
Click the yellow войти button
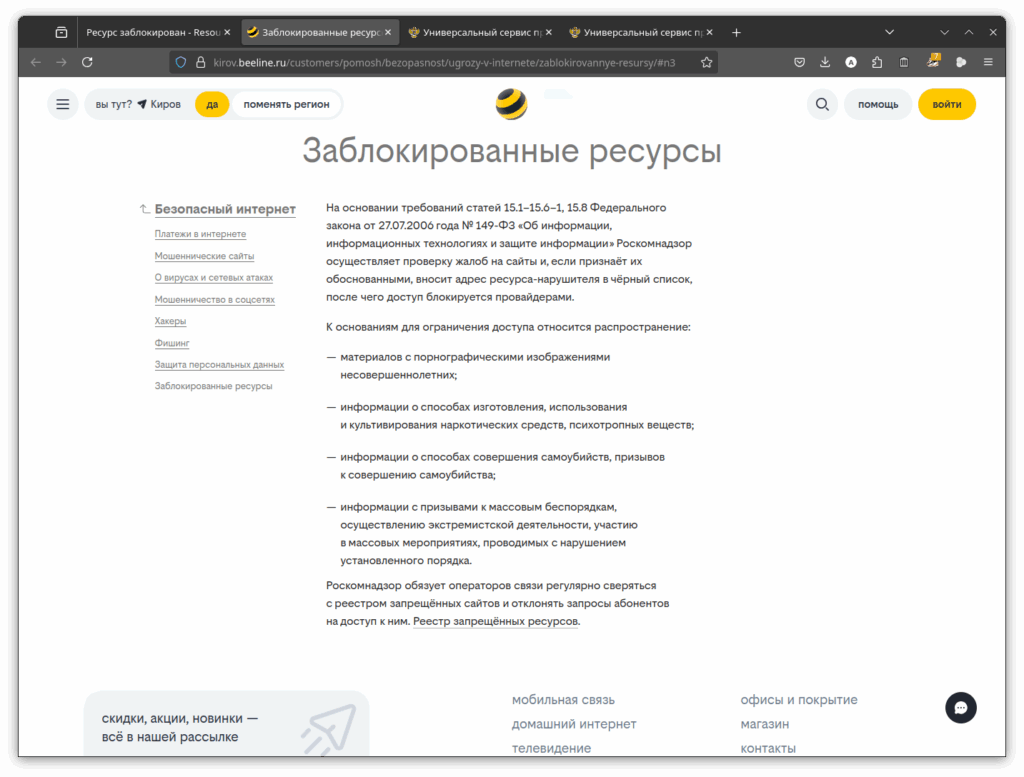click(x=947, y=104)
